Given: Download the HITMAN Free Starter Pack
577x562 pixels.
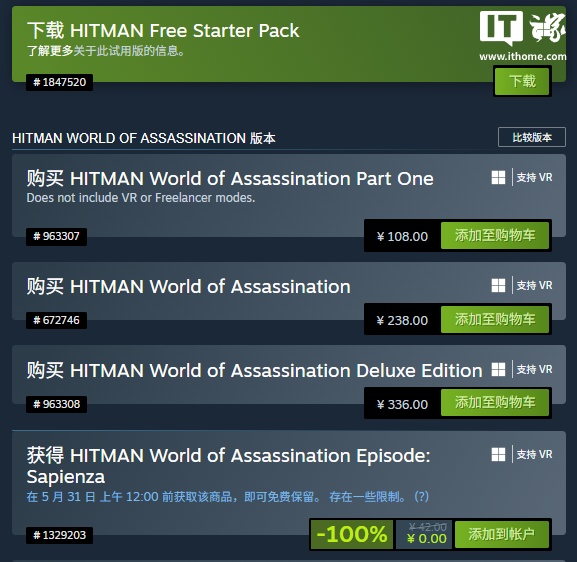Looking at the screenshot, I should coord(522,81).
